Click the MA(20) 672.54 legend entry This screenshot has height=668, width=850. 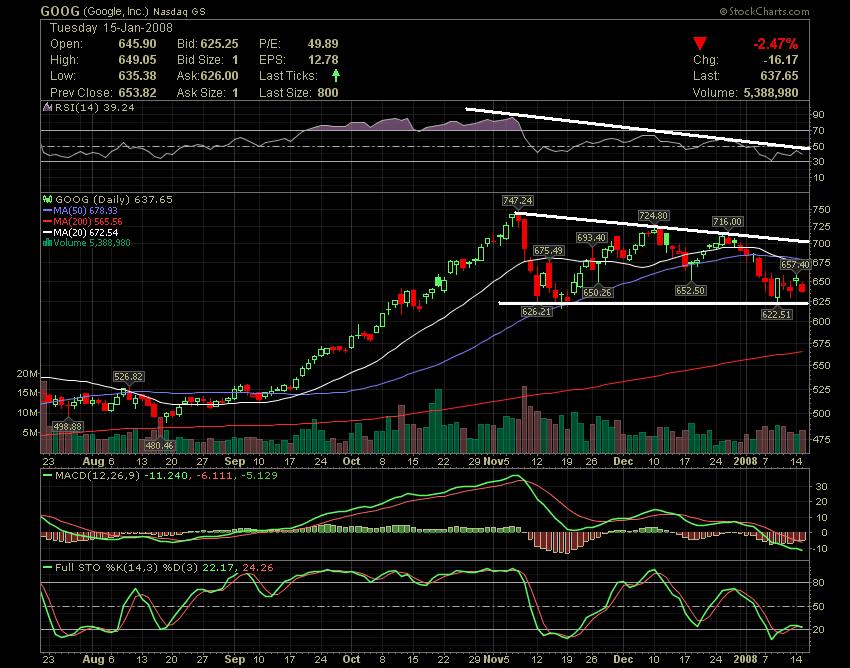80,232
